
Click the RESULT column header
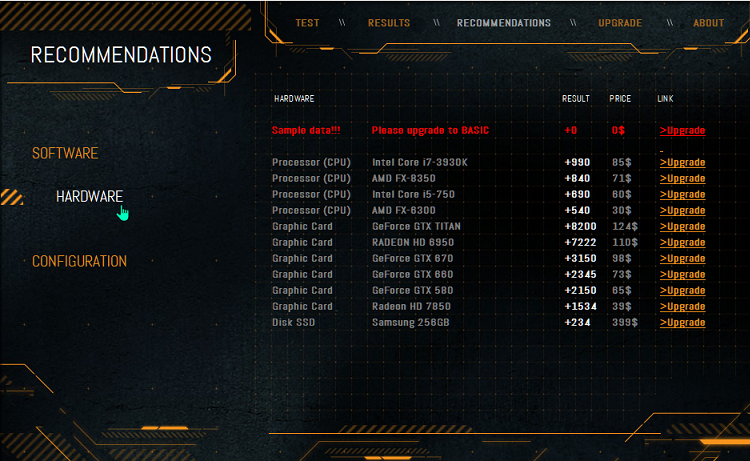click(x=575, y=99)
